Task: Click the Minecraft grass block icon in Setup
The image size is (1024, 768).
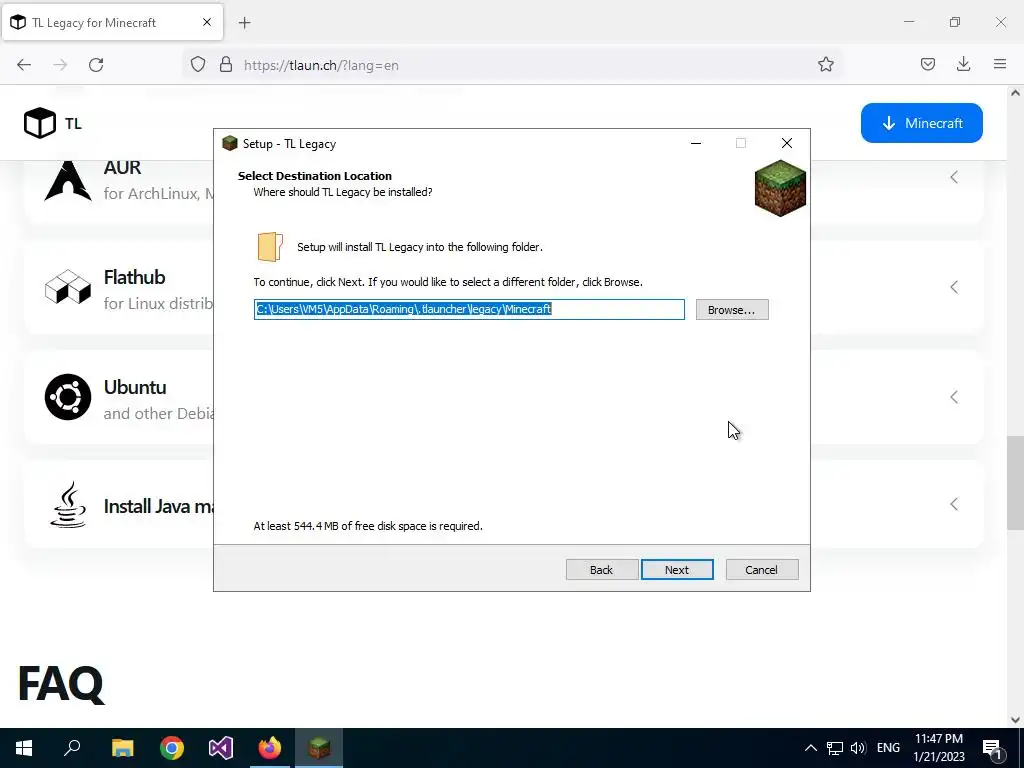Action: click(780, 188)
